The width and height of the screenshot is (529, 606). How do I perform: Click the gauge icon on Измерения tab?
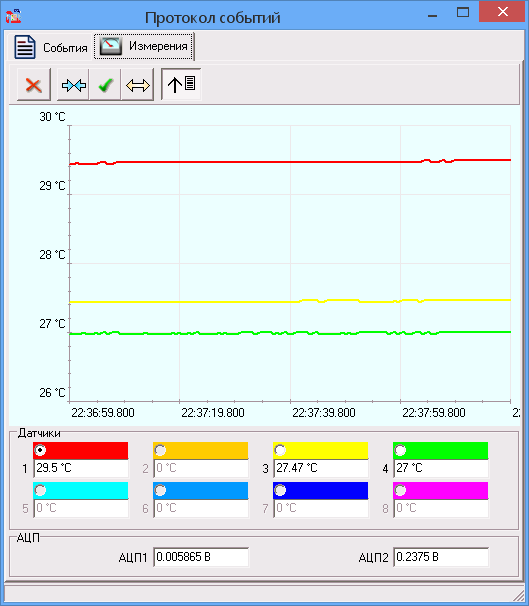pos(111,46)
